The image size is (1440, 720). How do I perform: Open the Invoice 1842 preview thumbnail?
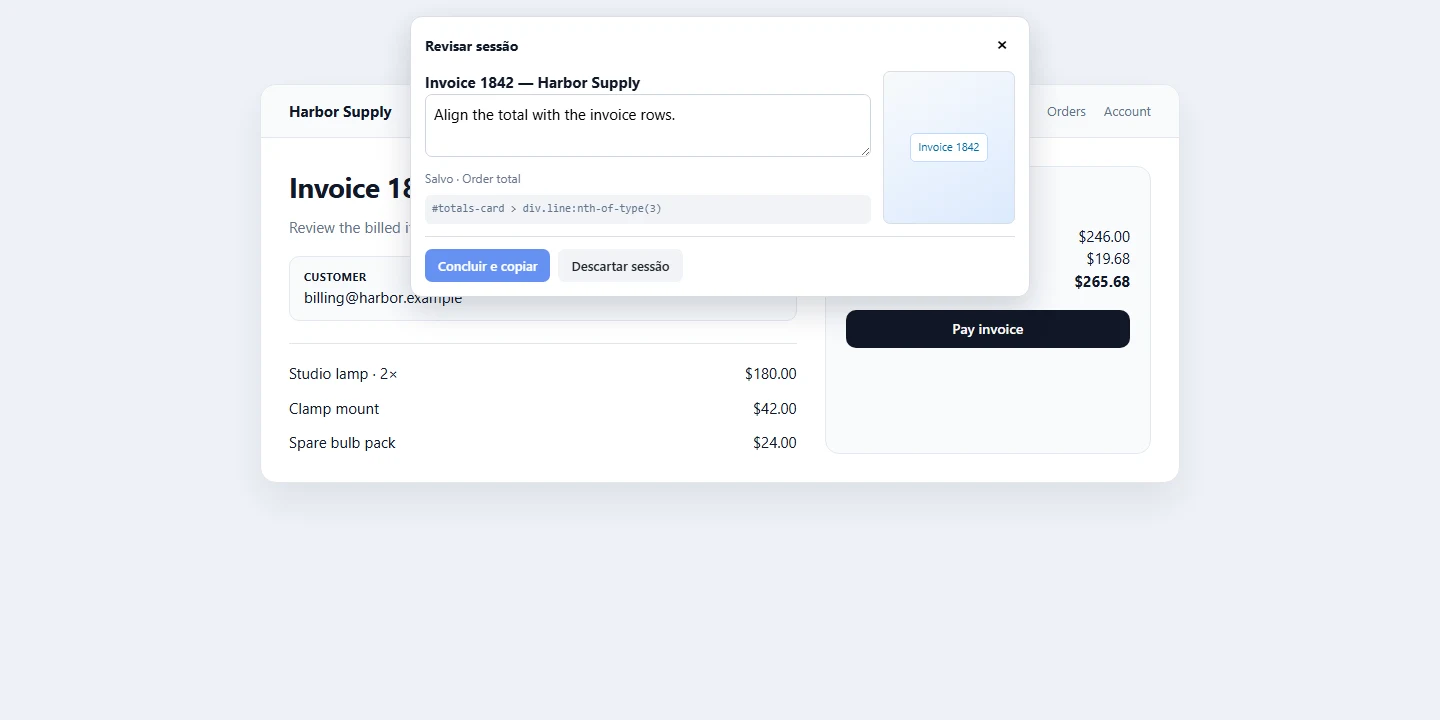(x=949, y=148)
